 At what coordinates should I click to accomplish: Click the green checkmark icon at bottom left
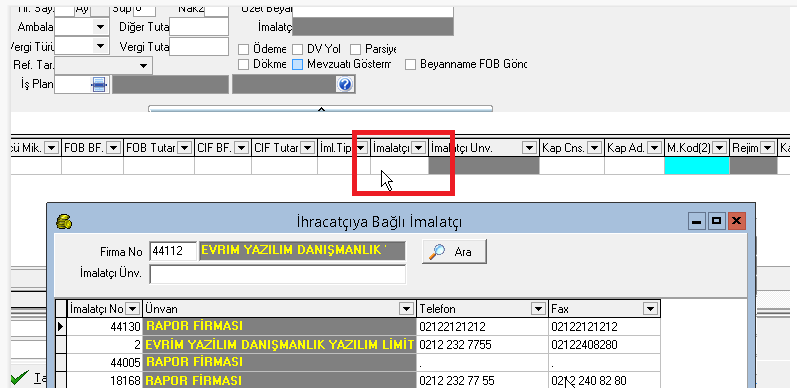[x=20, y=378]
